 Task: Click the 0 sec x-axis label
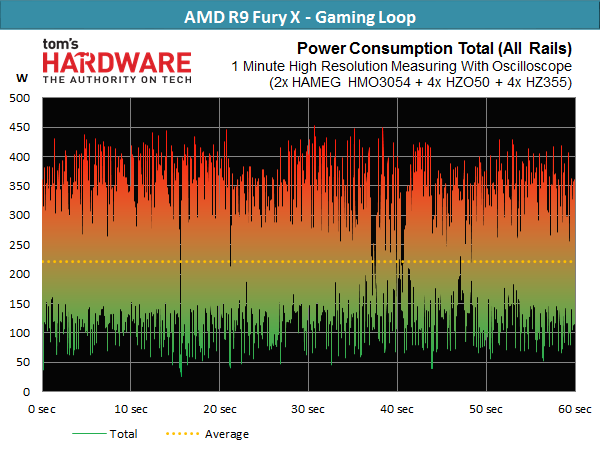[x=42, y=409]
